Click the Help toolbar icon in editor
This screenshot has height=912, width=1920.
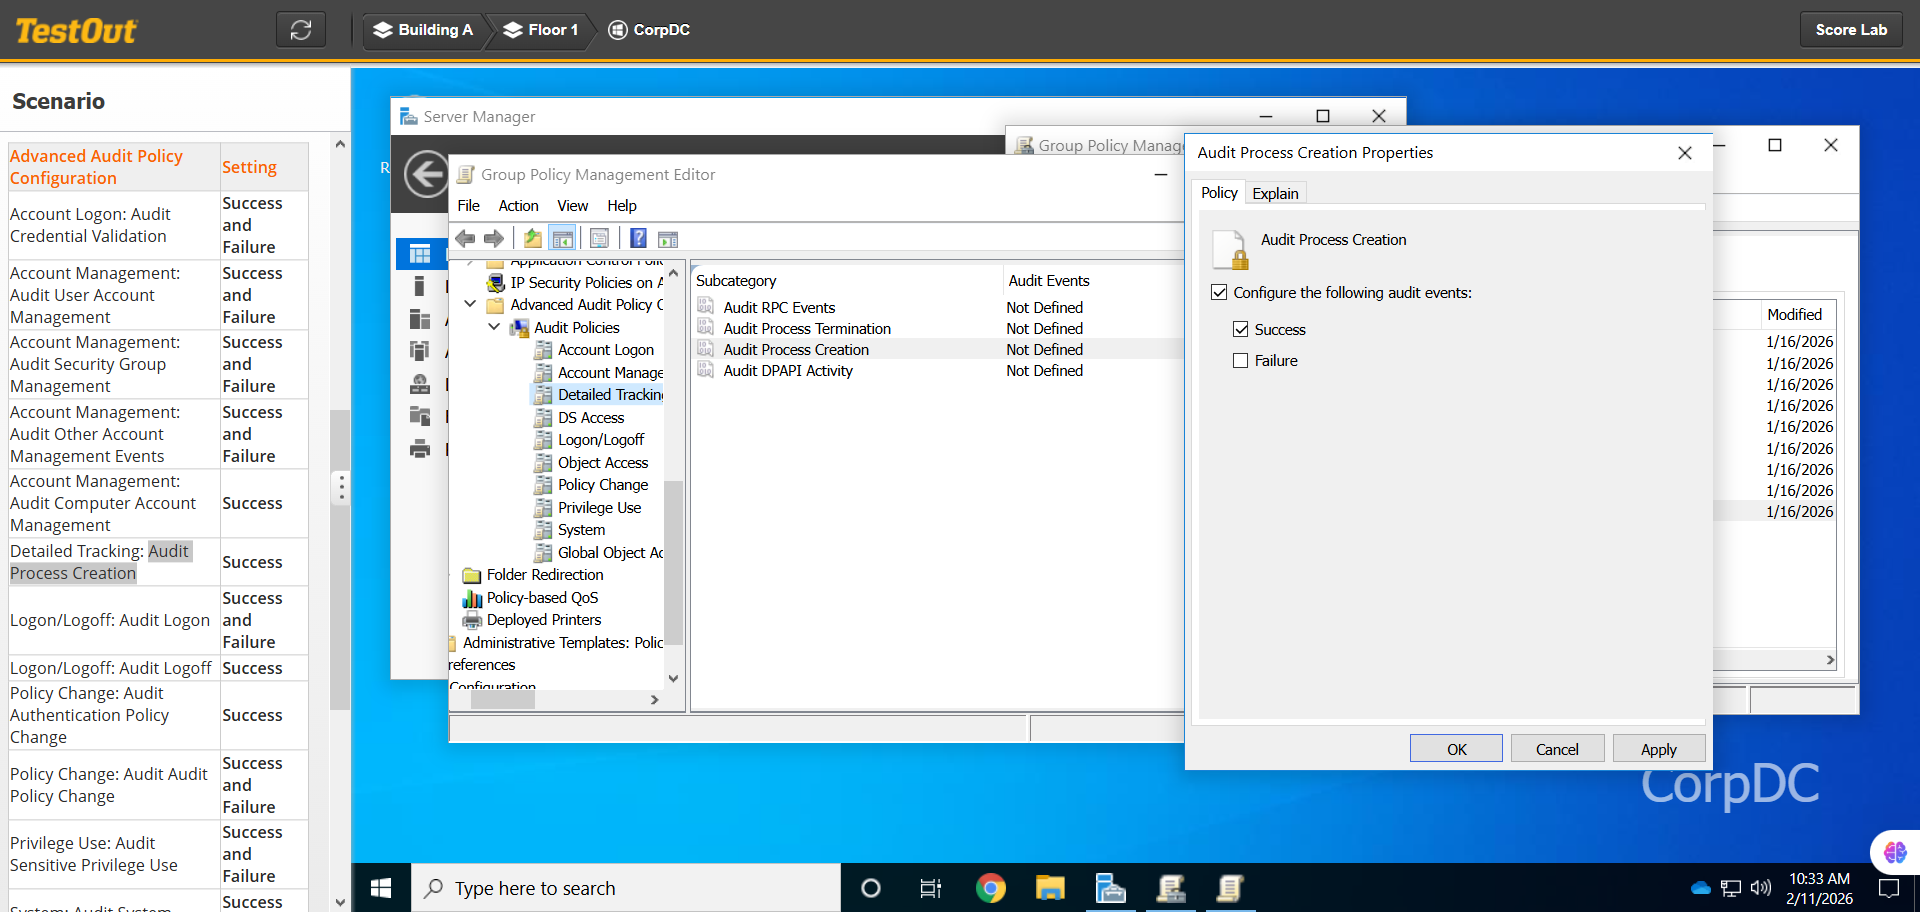(638, 238)
